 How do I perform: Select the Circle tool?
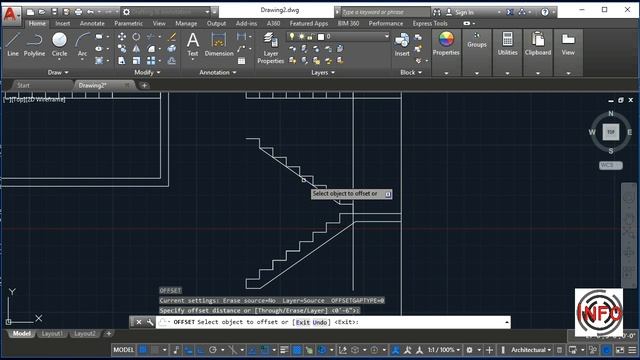coord(59,45)
